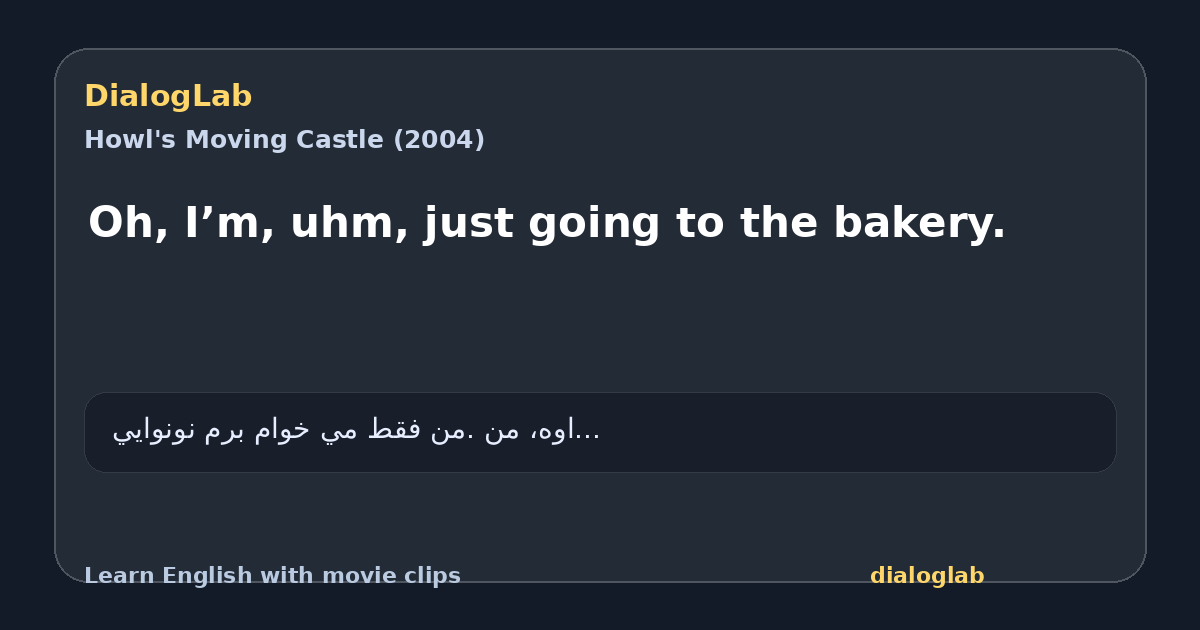Click the year '(2004)' in the movie title
Image resolution: width=1200 pixels, height=630 pixels.
coord(438,140)
